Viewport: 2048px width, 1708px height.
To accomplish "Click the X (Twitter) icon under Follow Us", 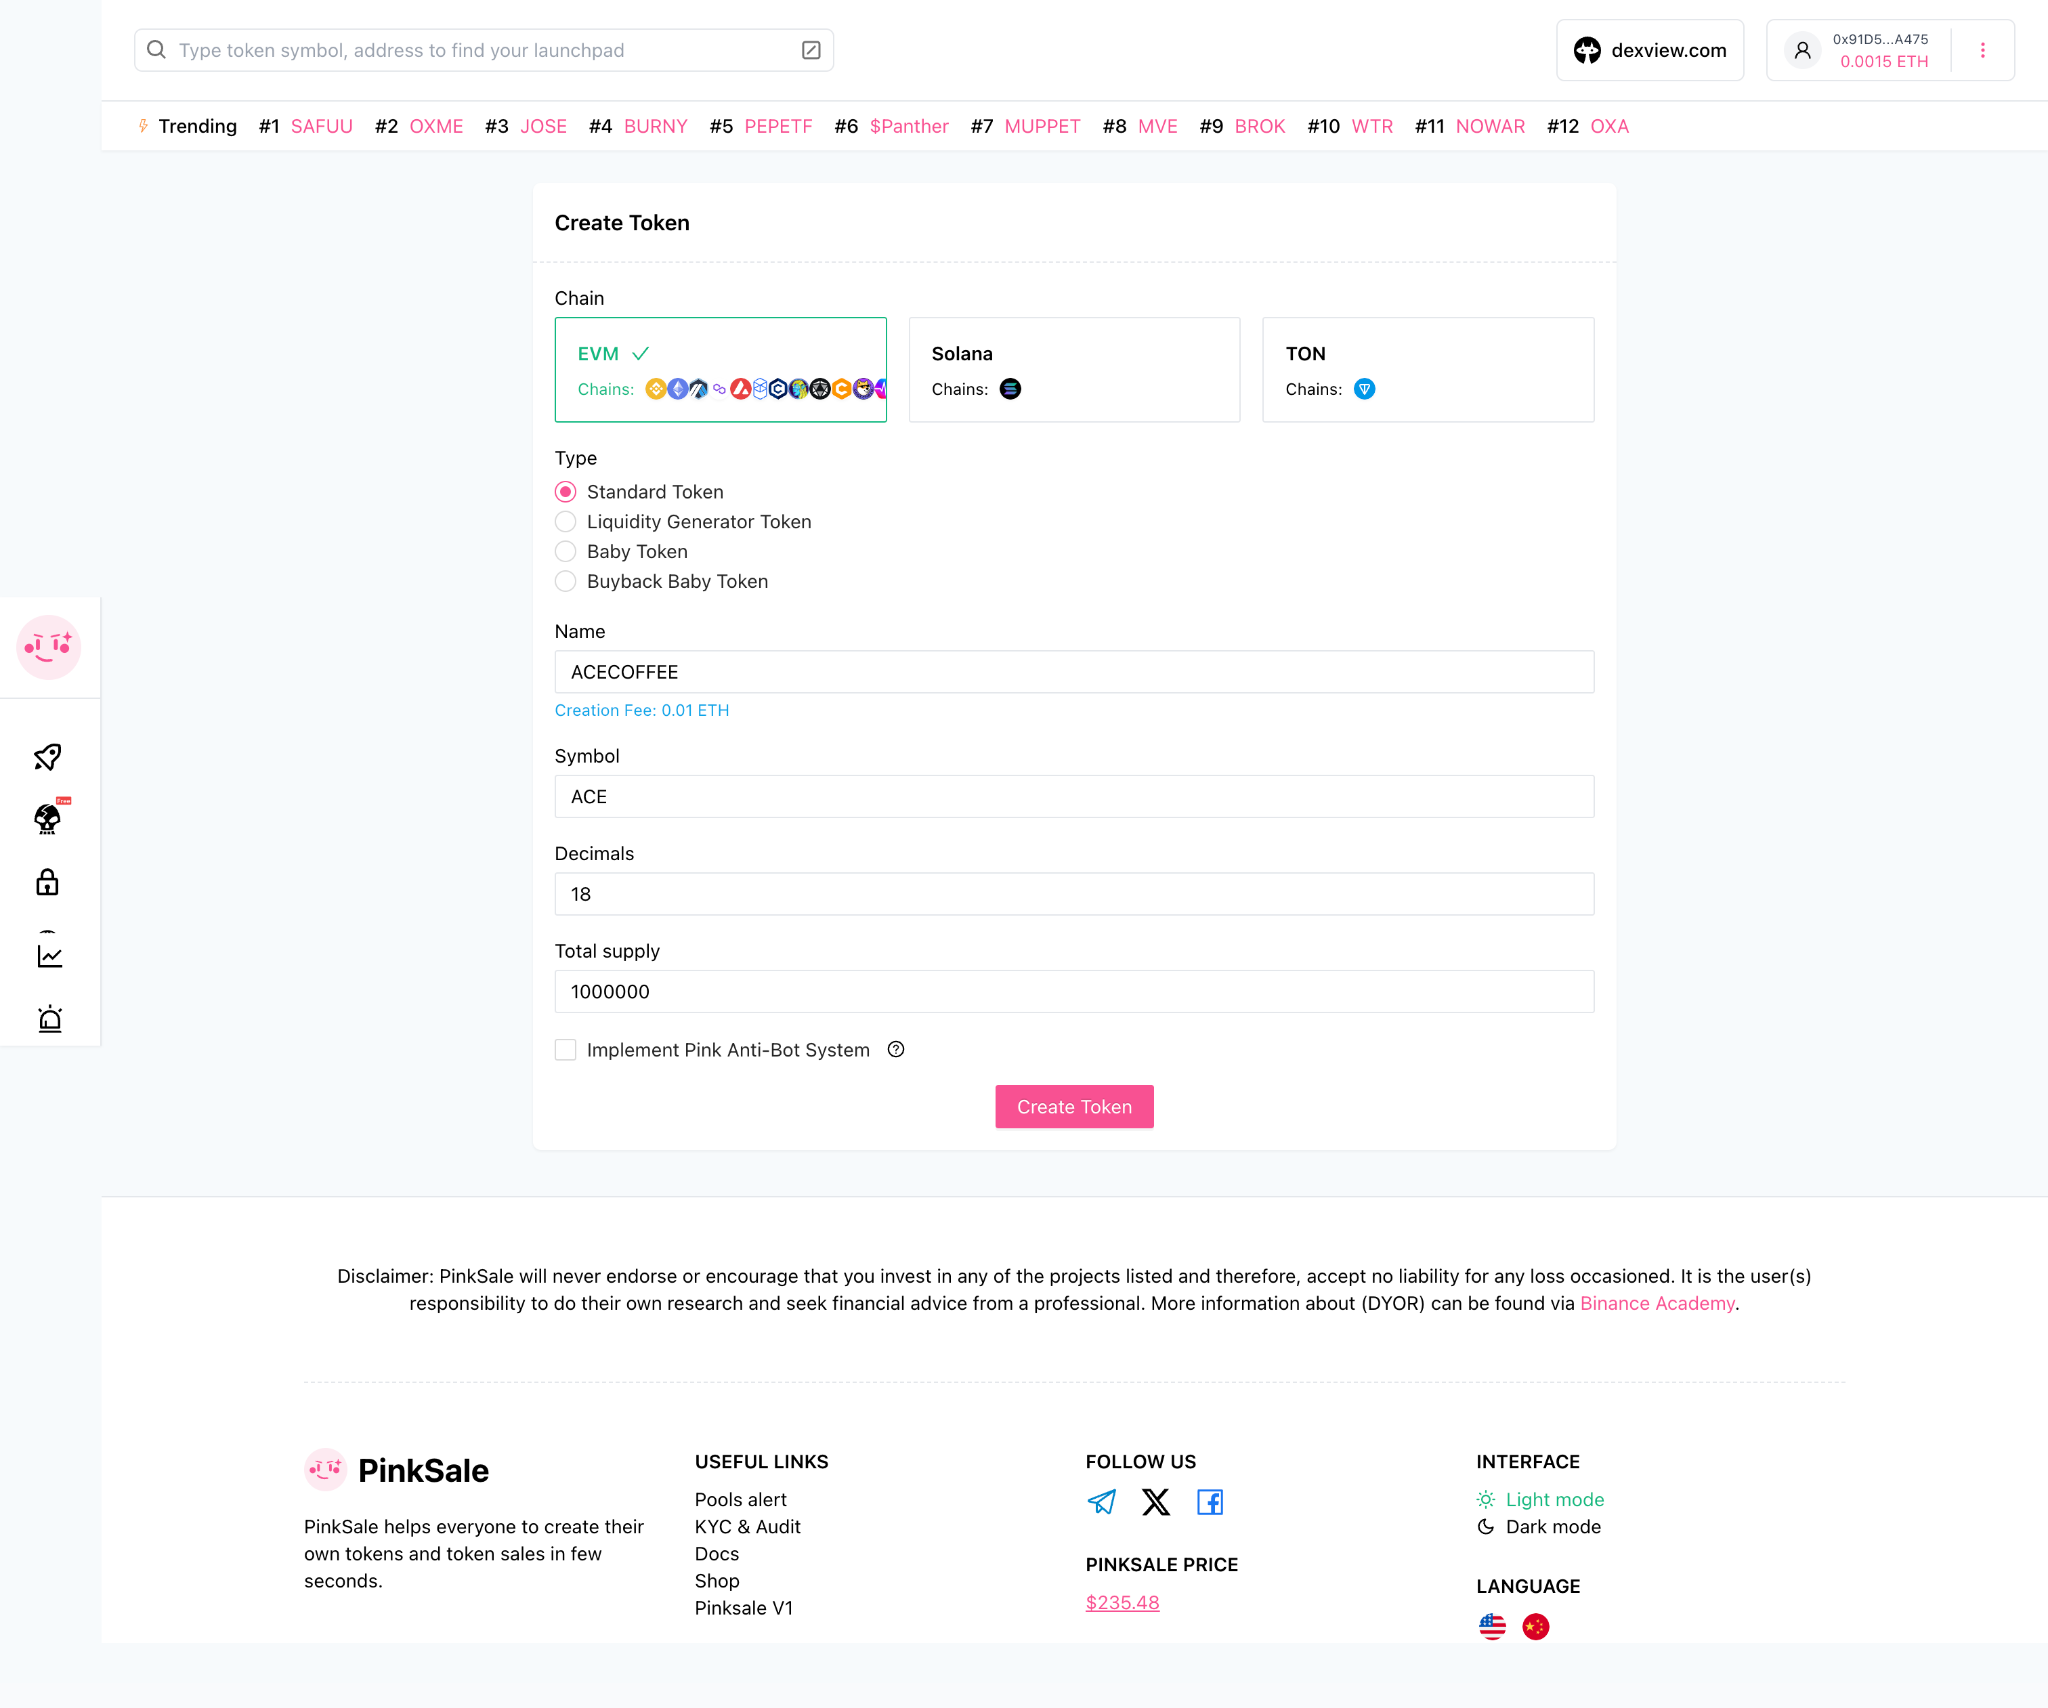I will click(x=1155, y=1501).
